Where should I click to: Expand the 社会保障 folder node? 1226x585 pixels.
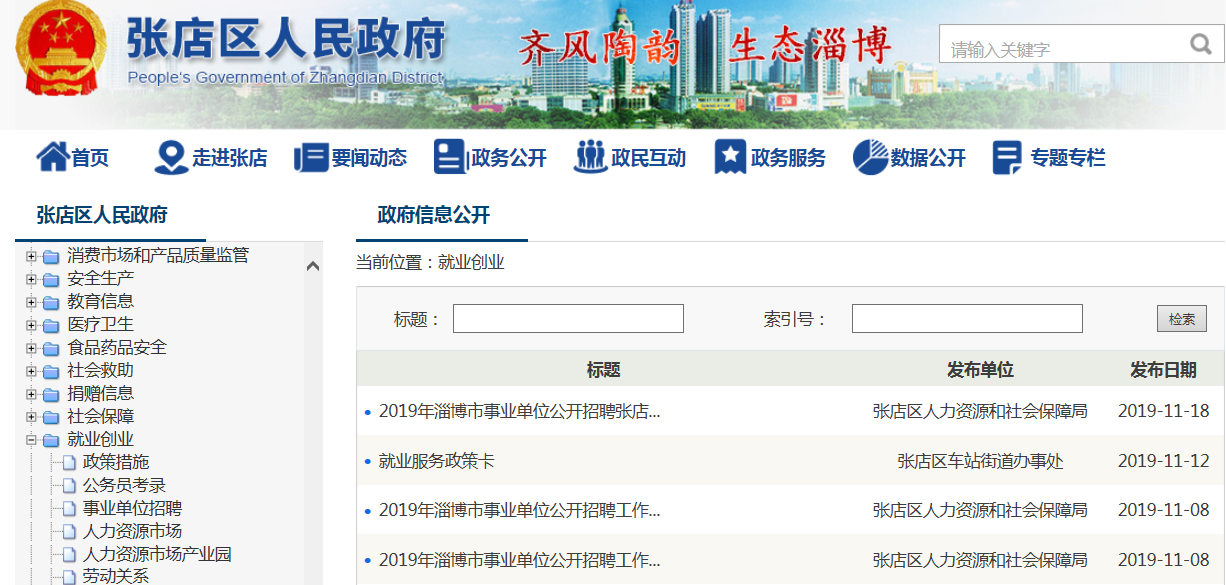point(31,417)
